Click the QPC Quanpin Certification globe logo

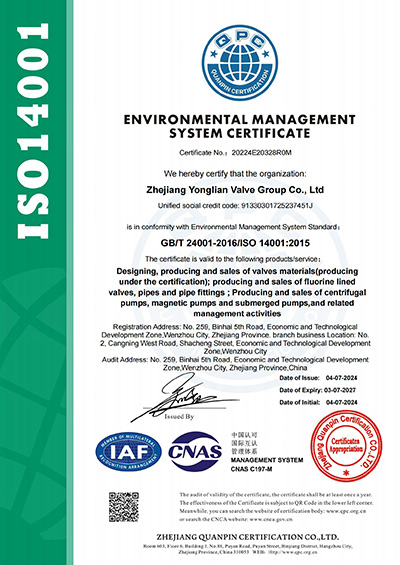240,62
